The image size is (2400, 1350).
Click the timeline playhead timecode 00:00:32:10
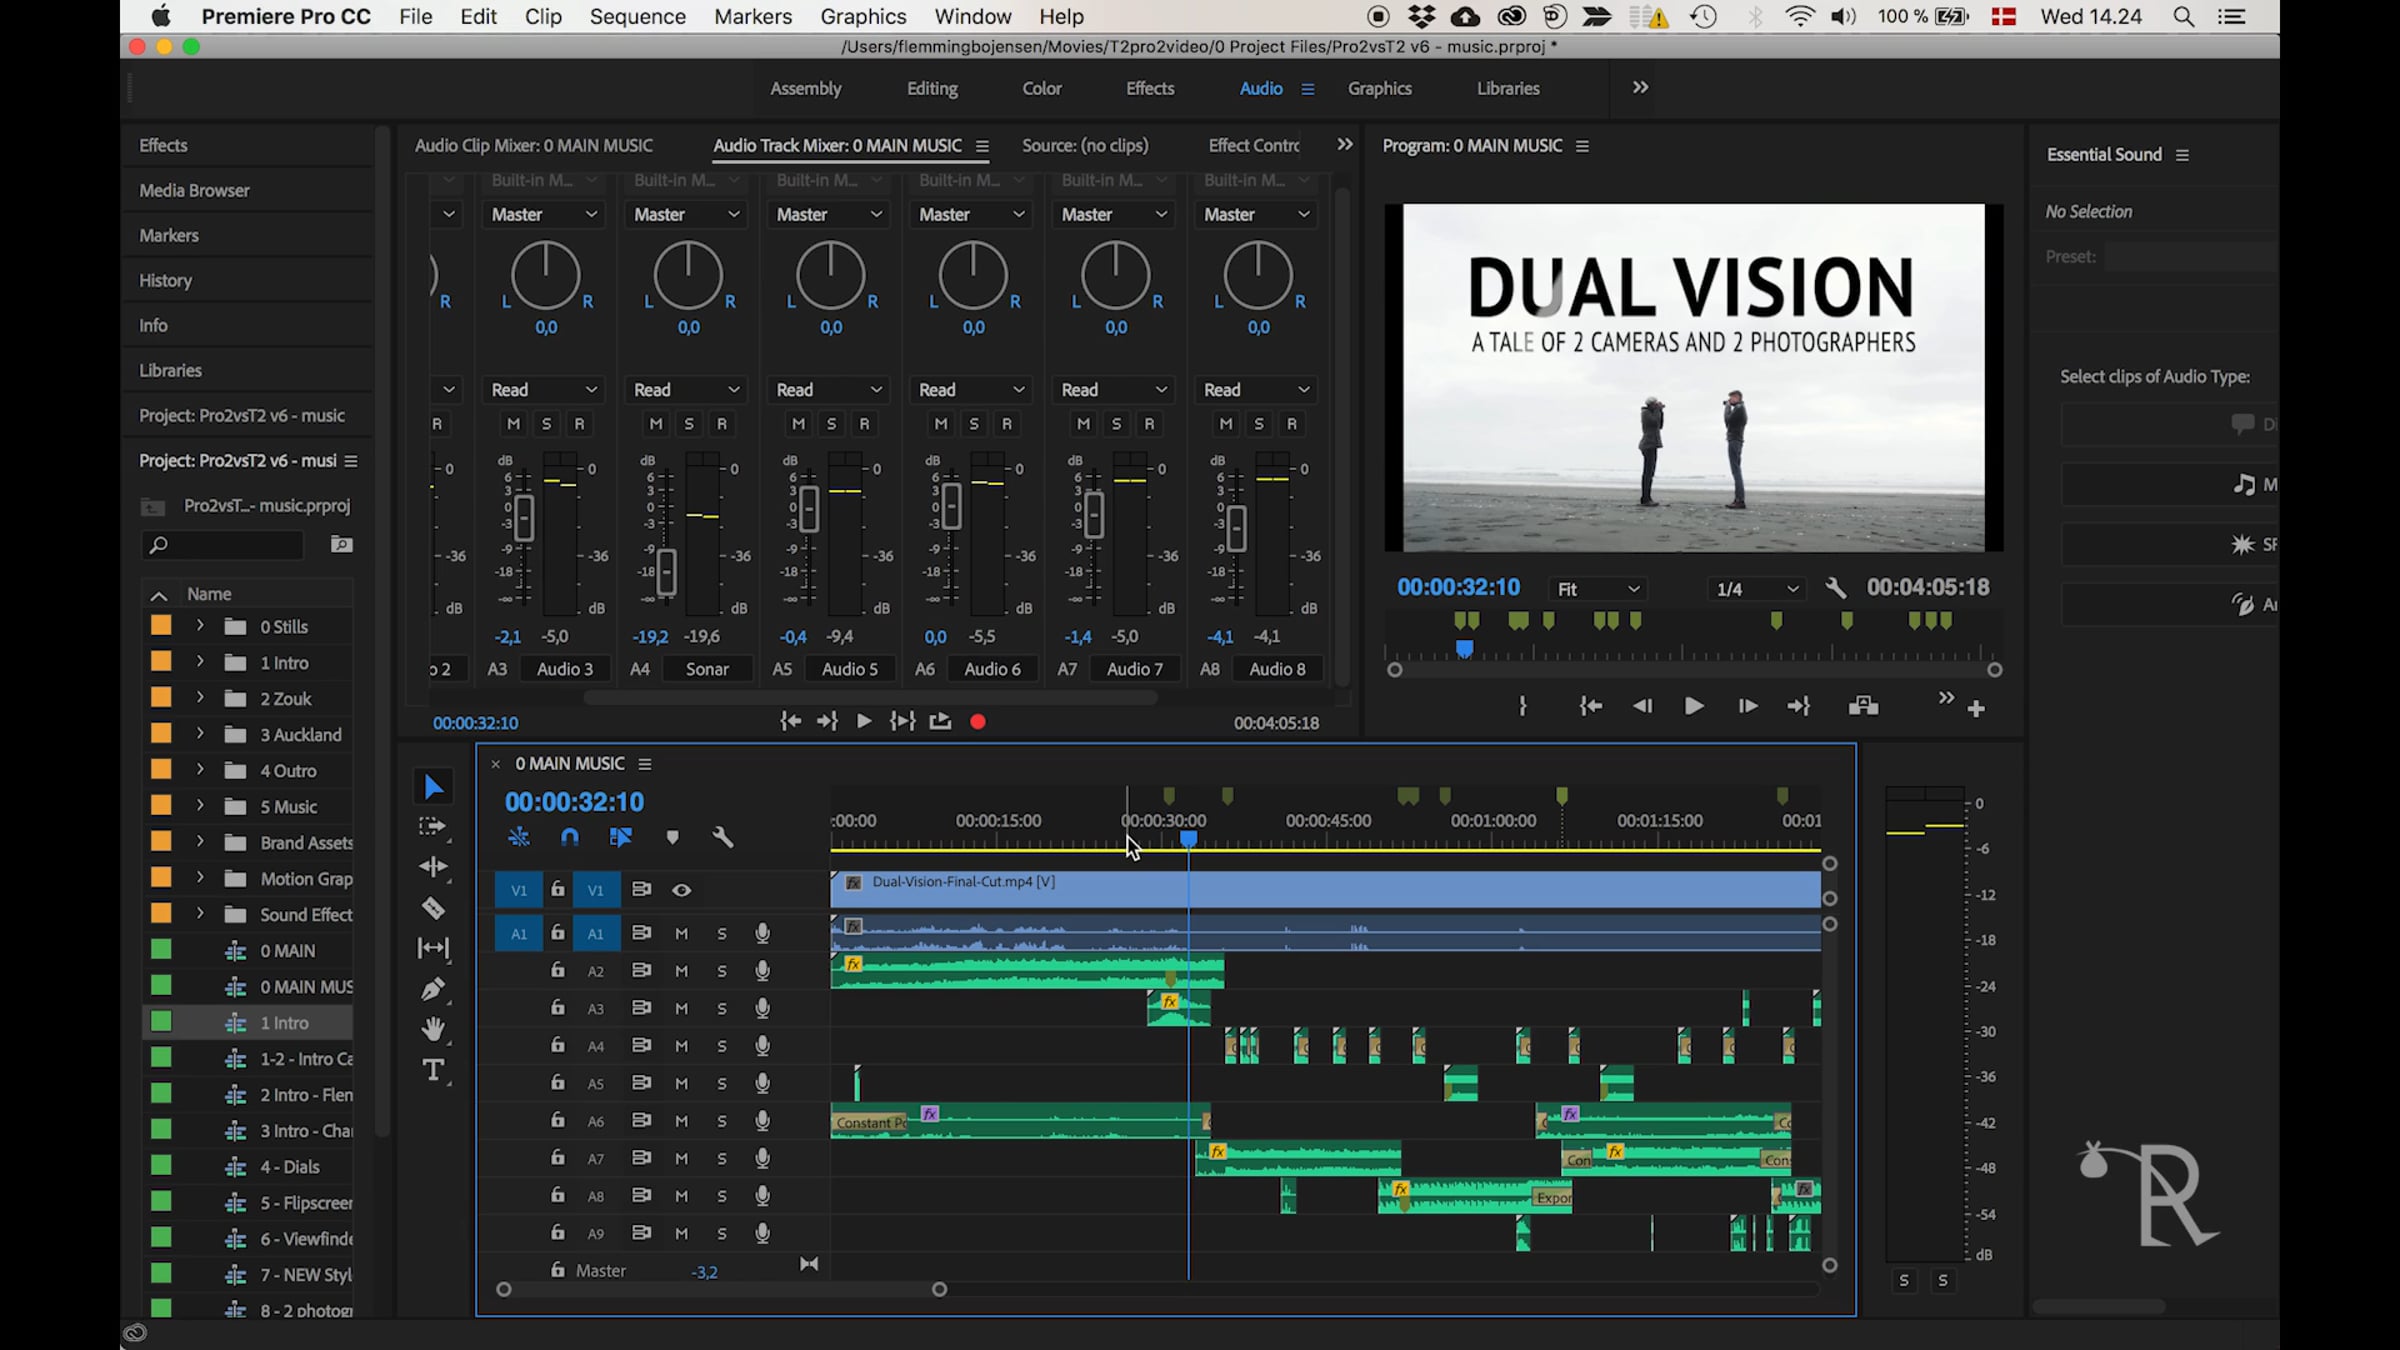click(x=574, y=801)
